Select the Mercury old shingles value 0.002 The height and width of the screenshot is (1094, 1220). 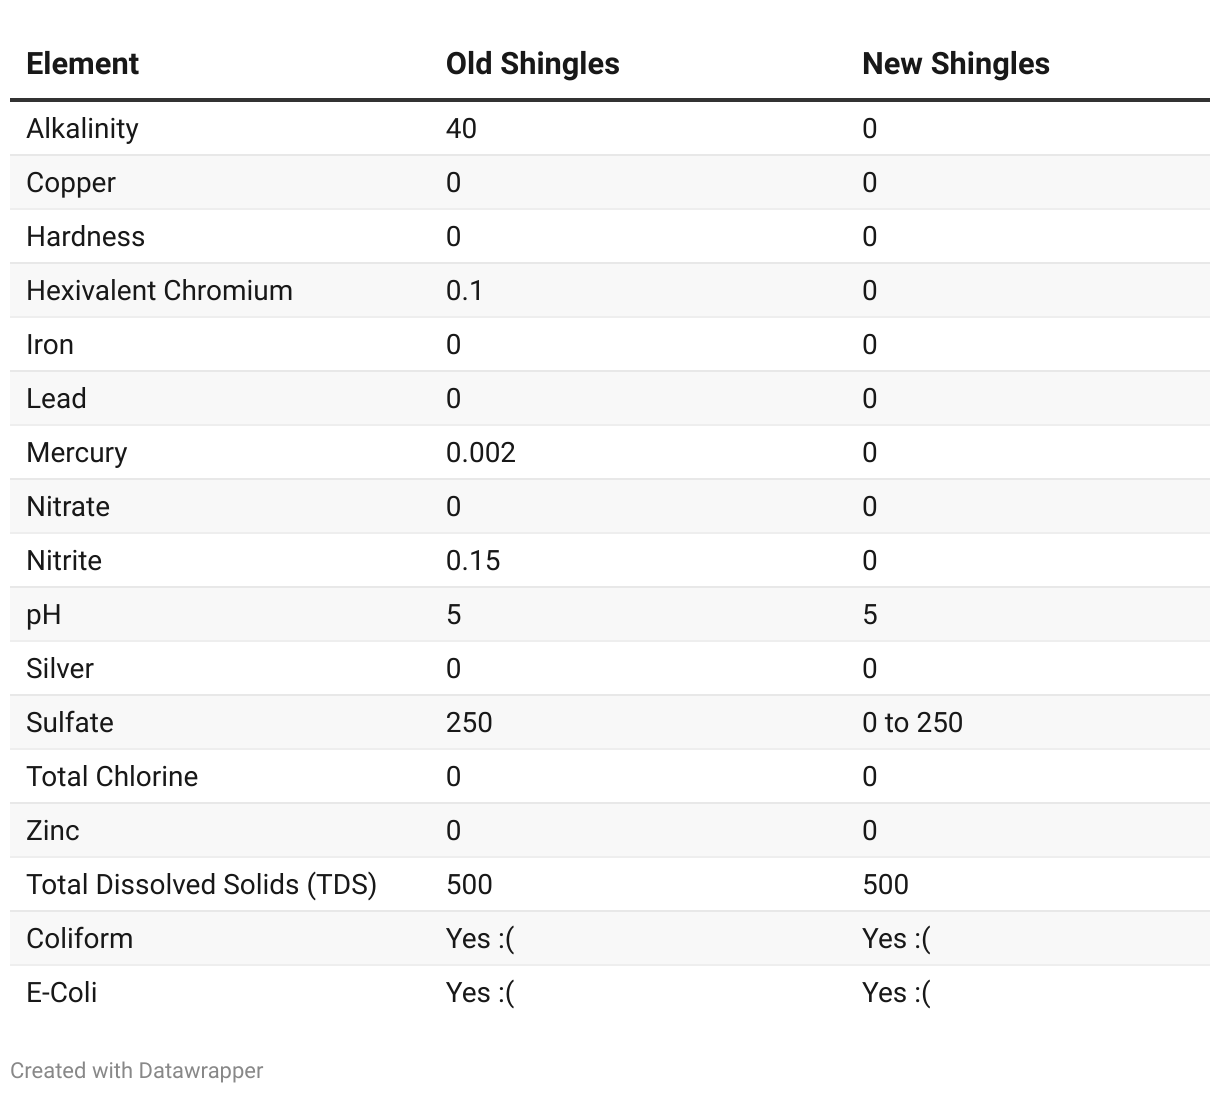[x=481, y=452]
